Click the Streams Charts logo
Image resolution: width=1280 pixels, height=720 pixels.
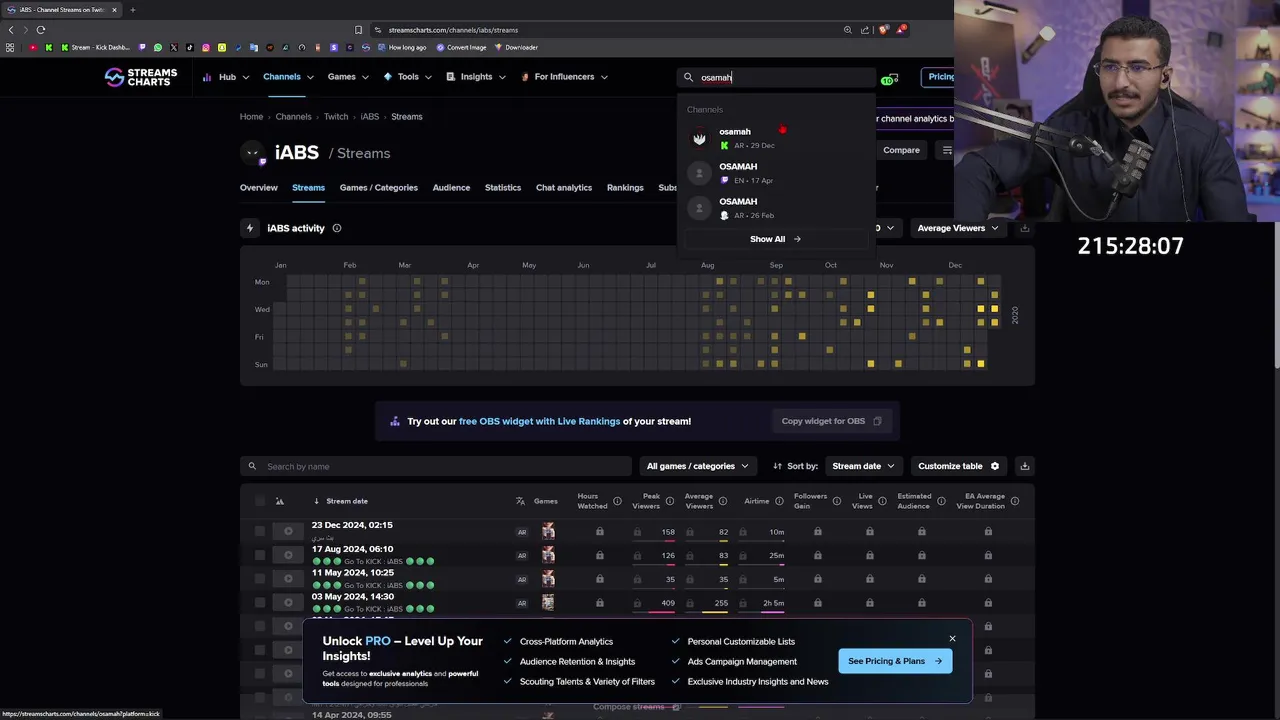pyautogui.click(x=141, y=77)
